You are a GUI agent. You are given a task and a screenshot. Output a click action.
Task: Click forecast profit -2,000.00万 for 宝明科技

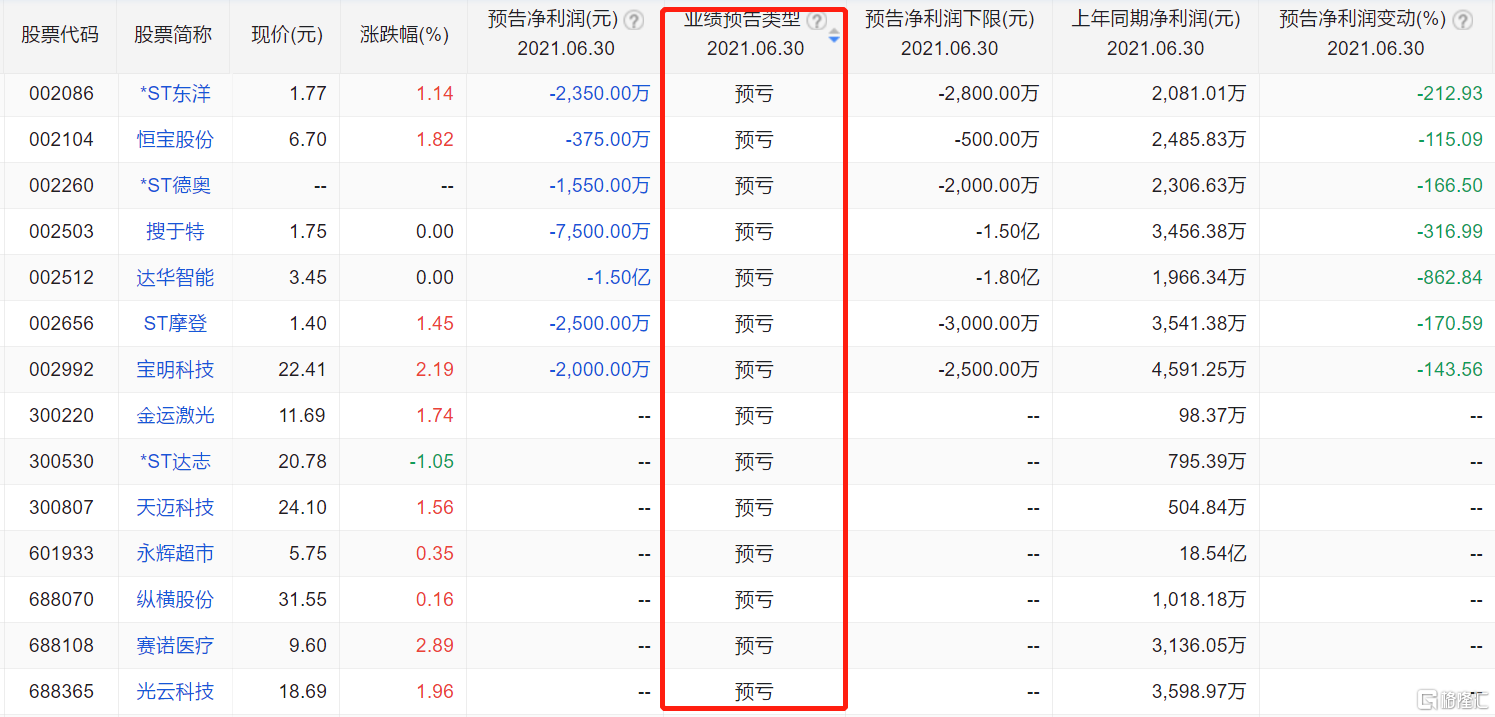pyautogui.click(x=599, y=370)
